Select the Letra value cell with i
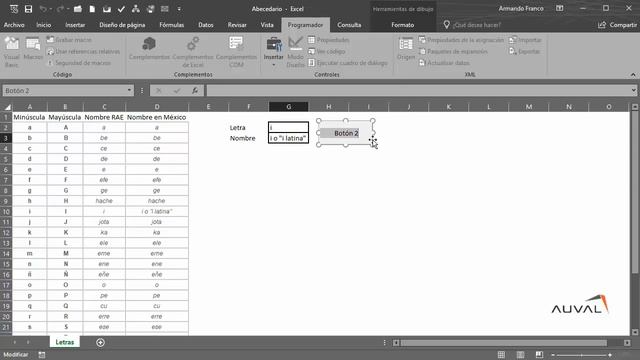640x360 pixels. [289, 127]
